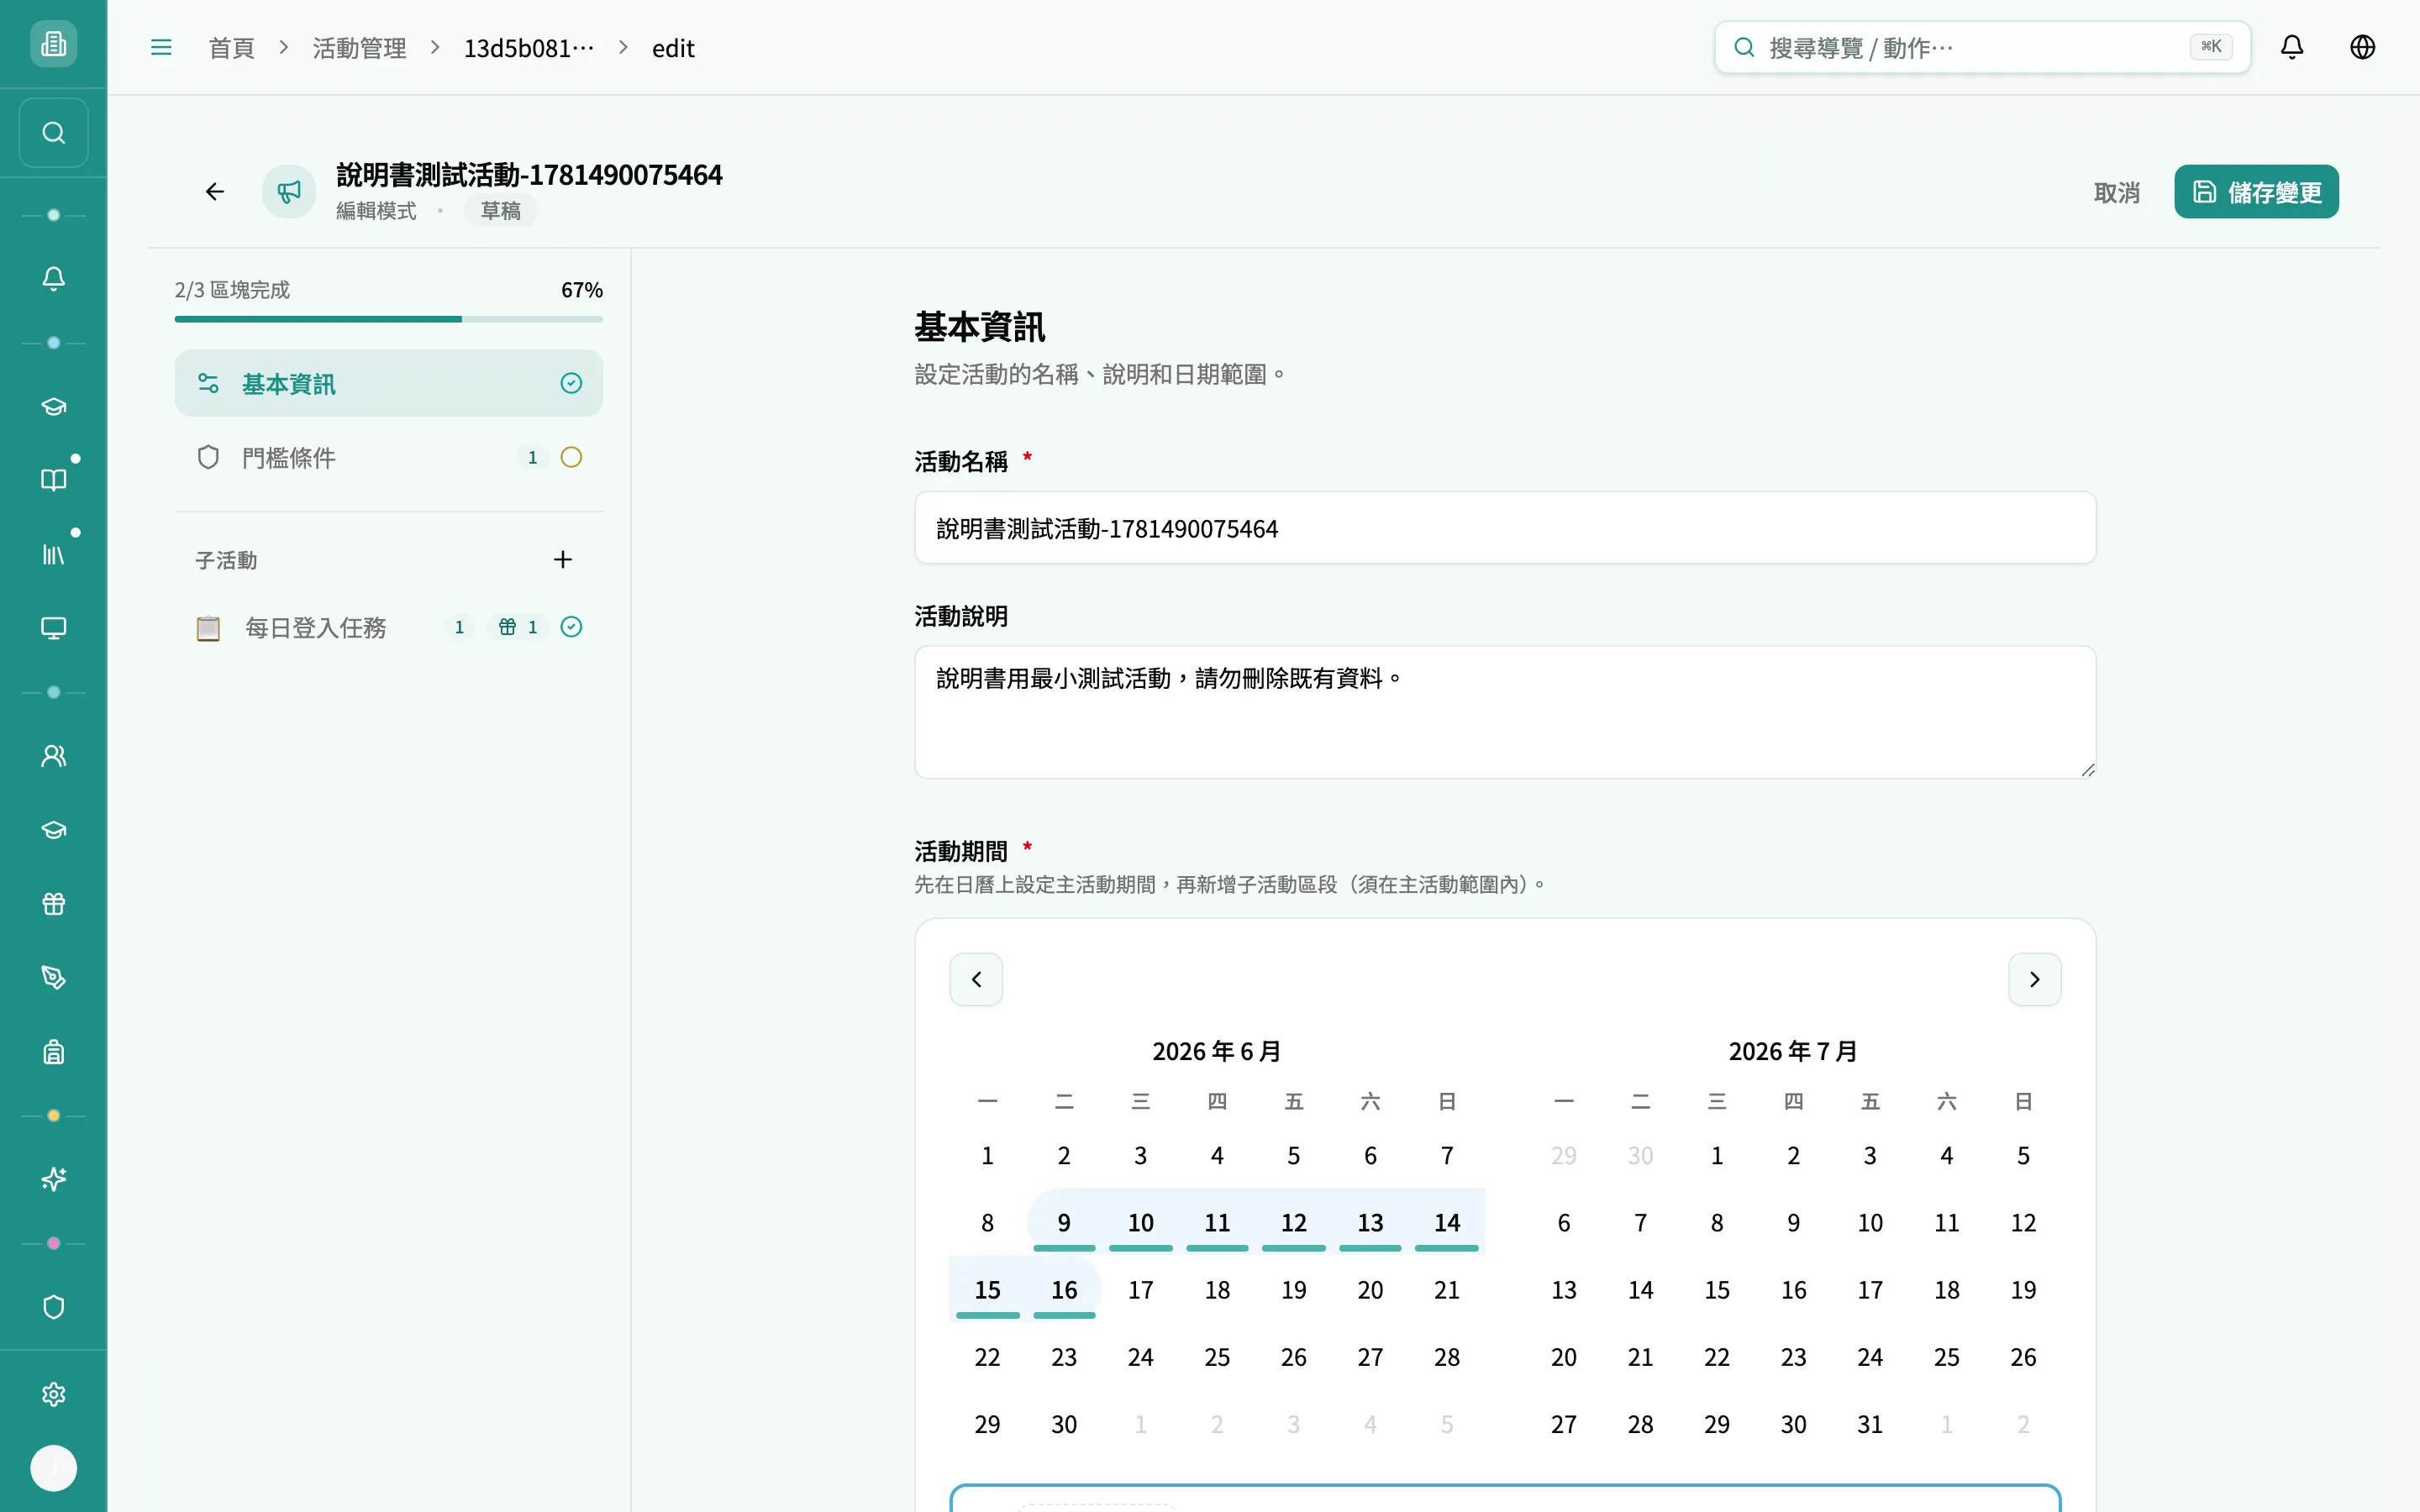Click the 活動說明 textarea
Image resolution: width=2420 pixels, height=1512 pixels.
[x=1504, y=712]
